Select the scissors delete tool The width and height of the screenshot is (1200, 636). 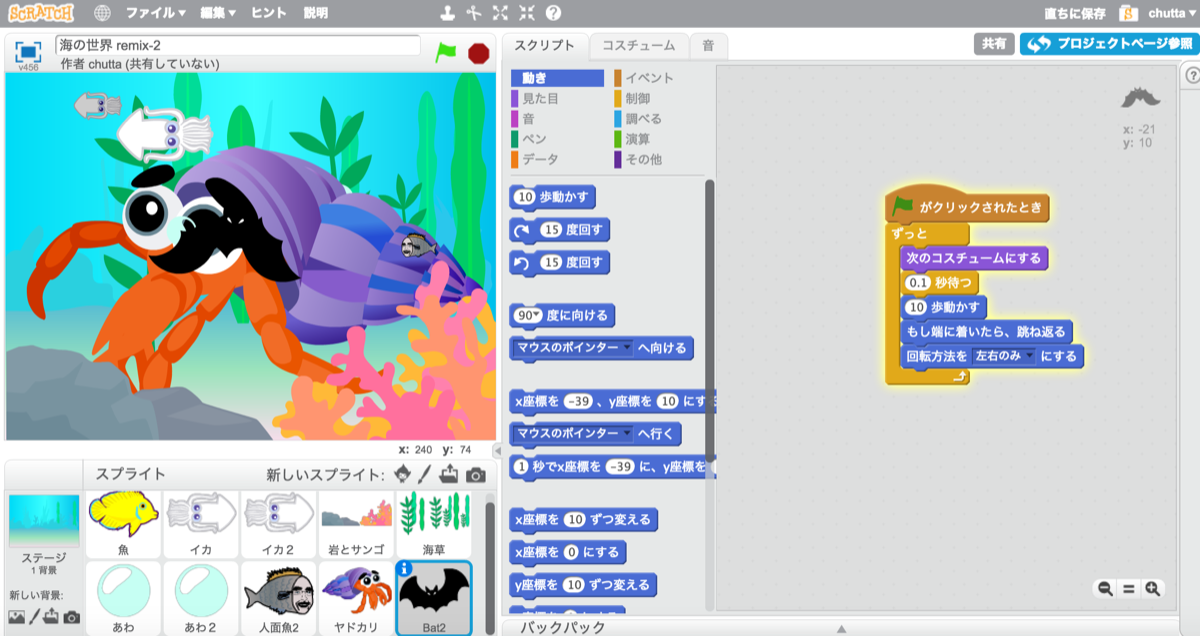[474, 13]
